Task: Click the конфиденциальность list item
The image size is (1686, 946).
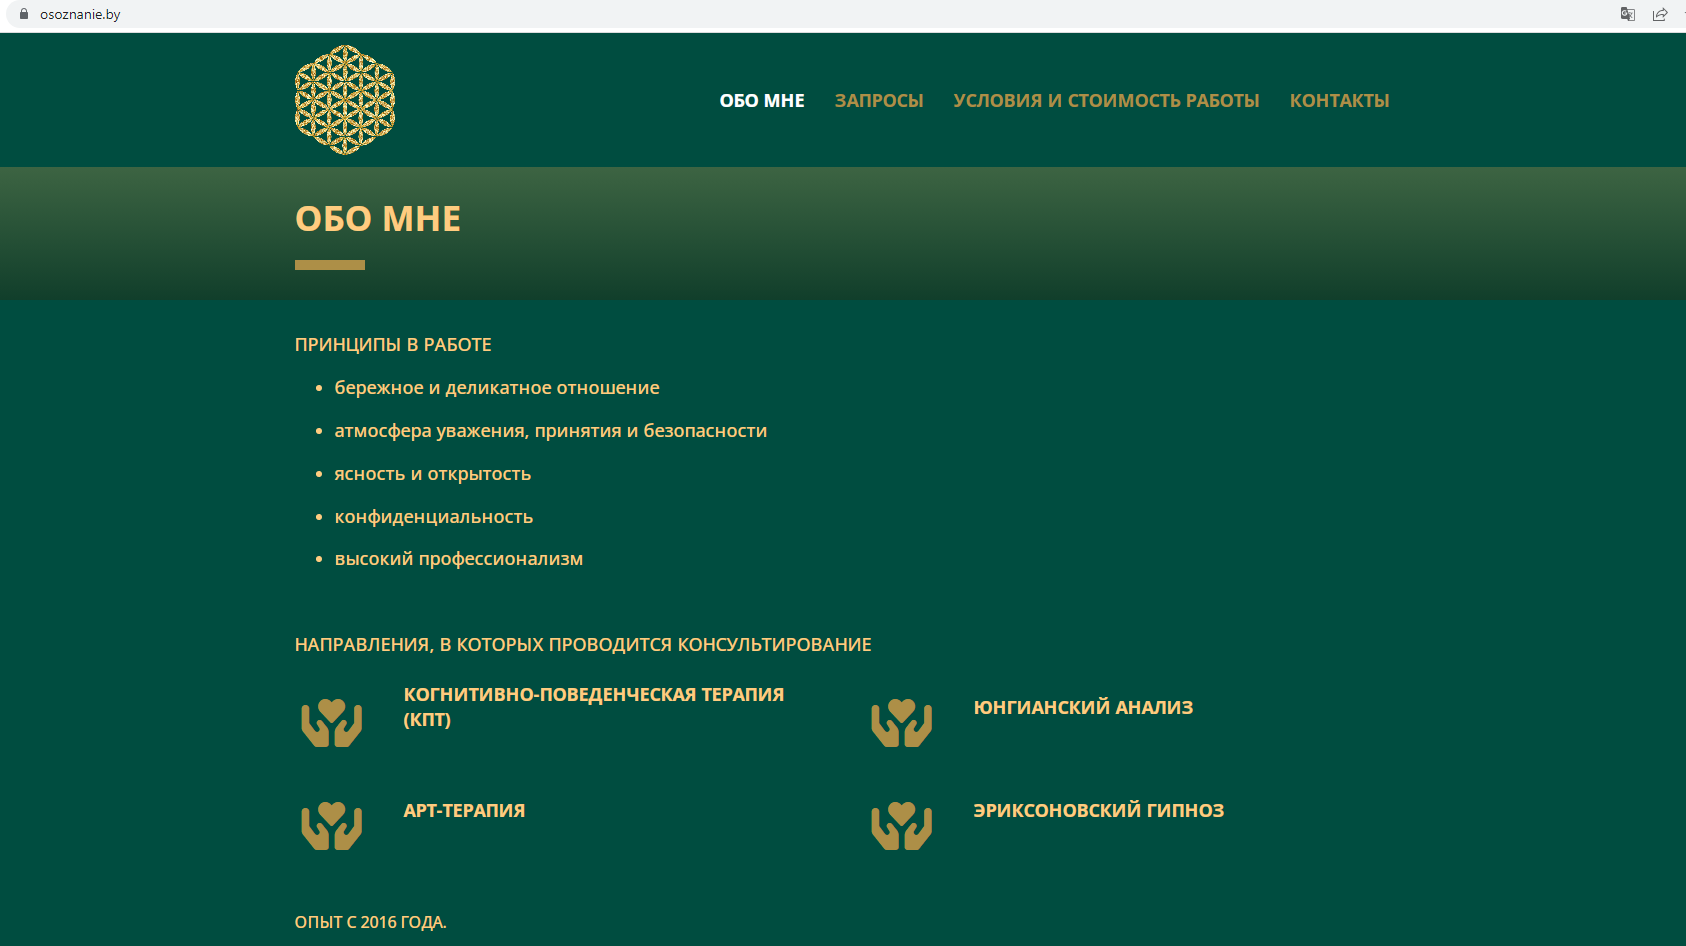Action: tap(433, 517)
